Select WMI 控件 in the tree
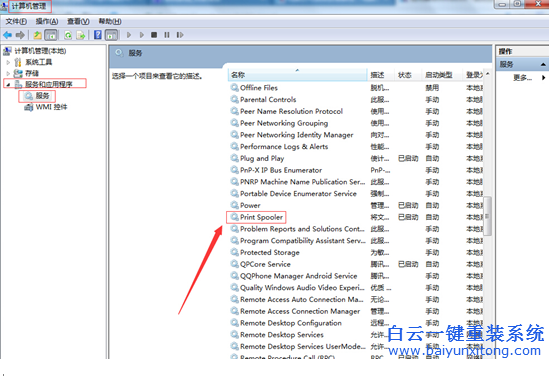Screen dimensions: 549x376 click(51, 107)
